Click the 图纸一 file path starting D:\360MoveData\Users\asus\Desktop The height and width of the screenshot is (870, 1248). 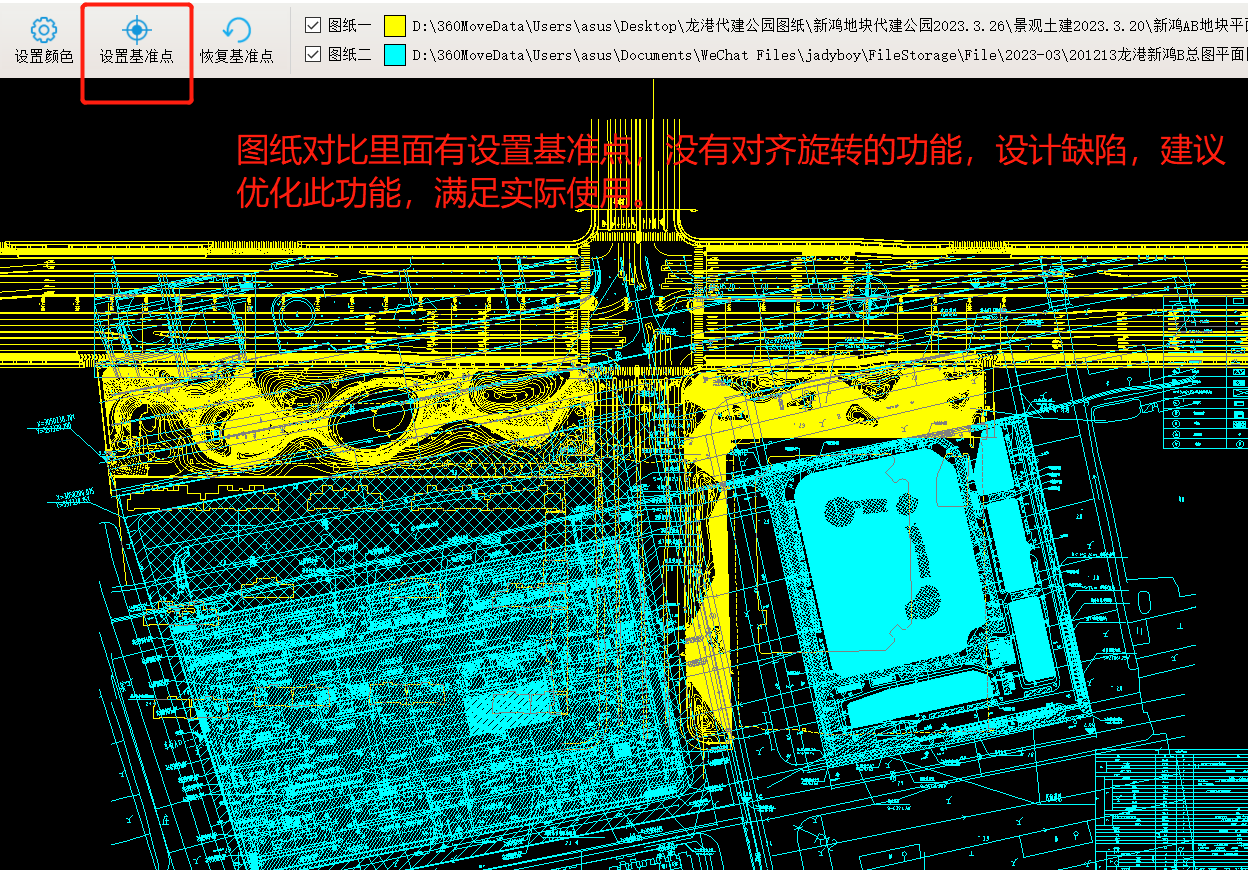[829, 25]
